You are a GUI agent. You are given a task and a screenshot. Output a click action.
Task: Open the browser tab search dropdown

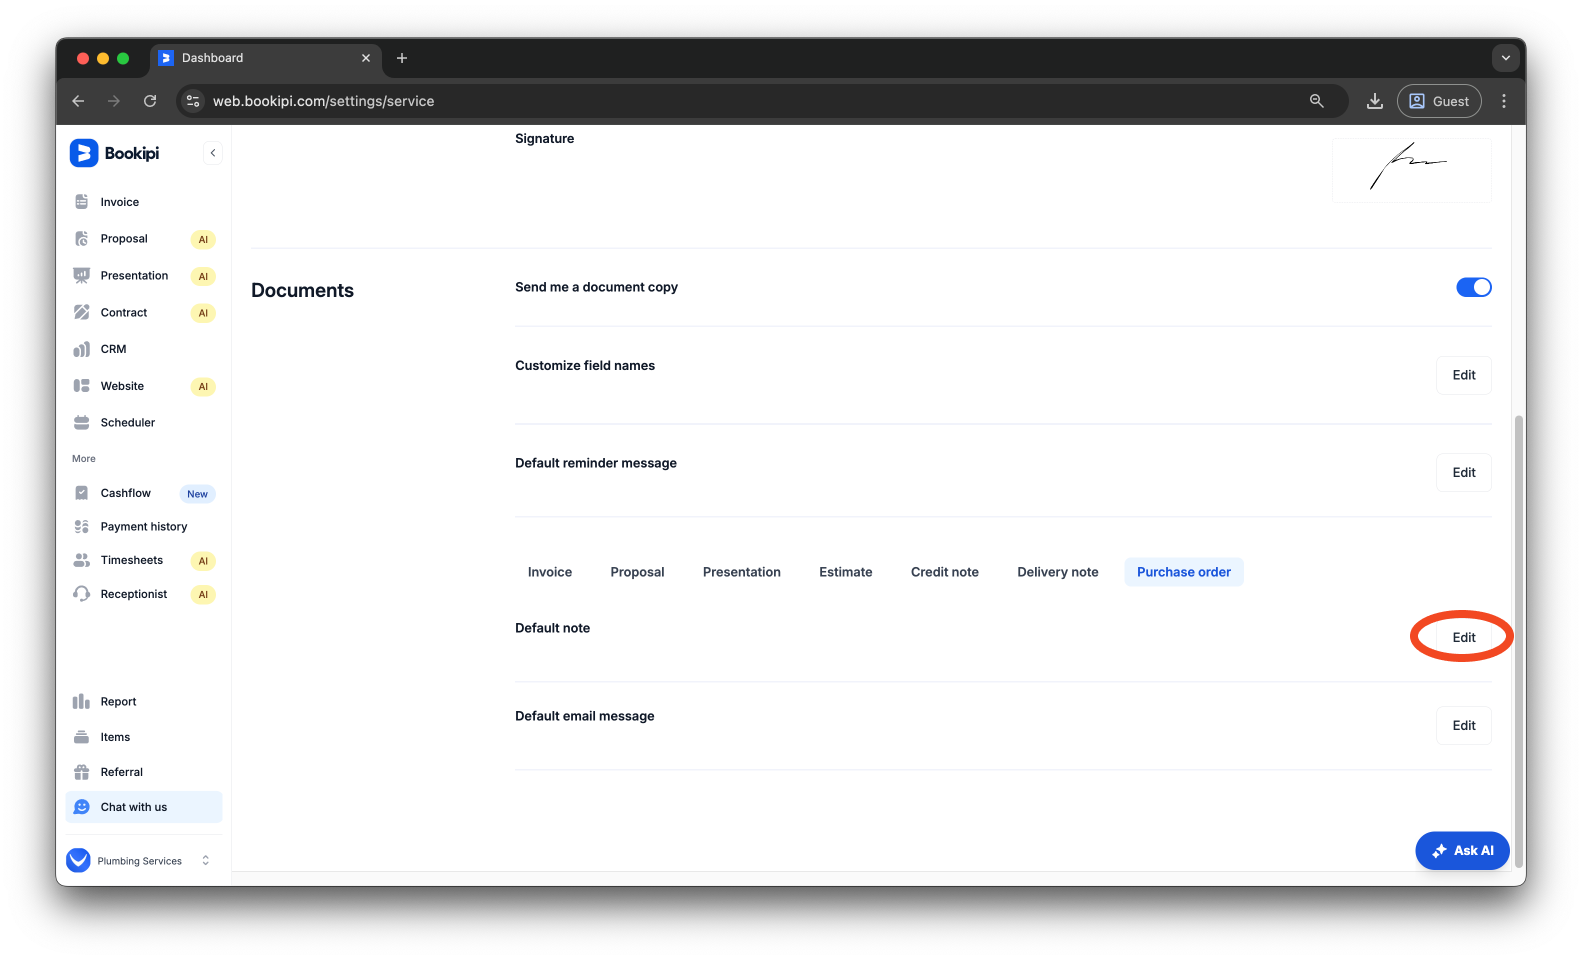click(1506, 58)
